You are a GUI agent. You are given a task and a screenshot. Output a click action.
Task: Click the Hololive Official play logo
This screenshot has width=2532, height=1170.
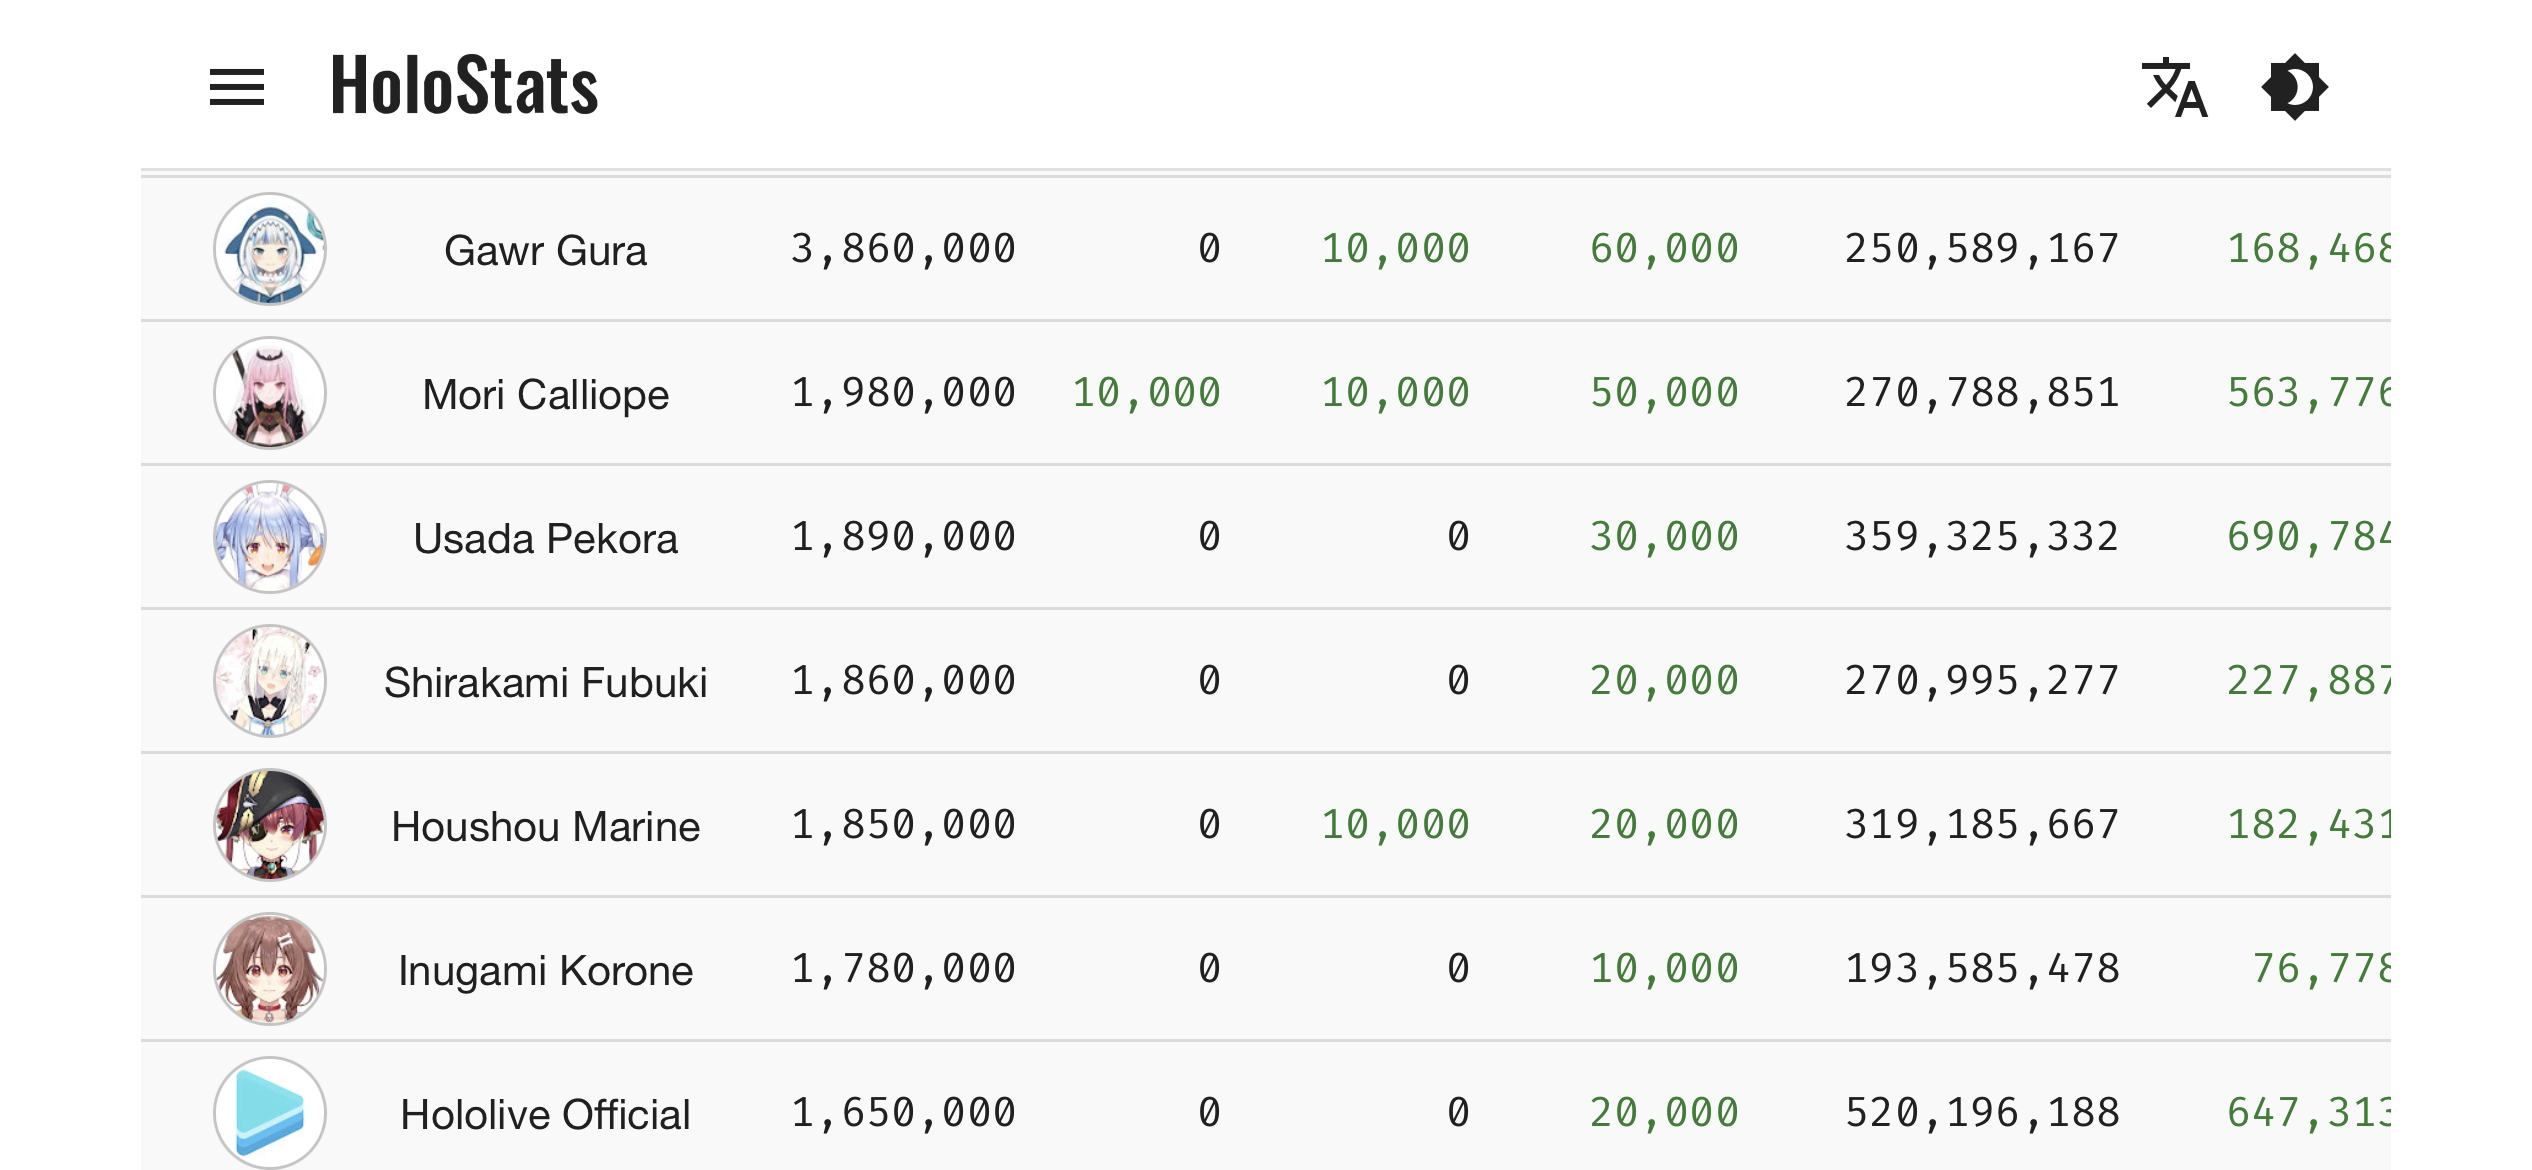[270, 1113]
